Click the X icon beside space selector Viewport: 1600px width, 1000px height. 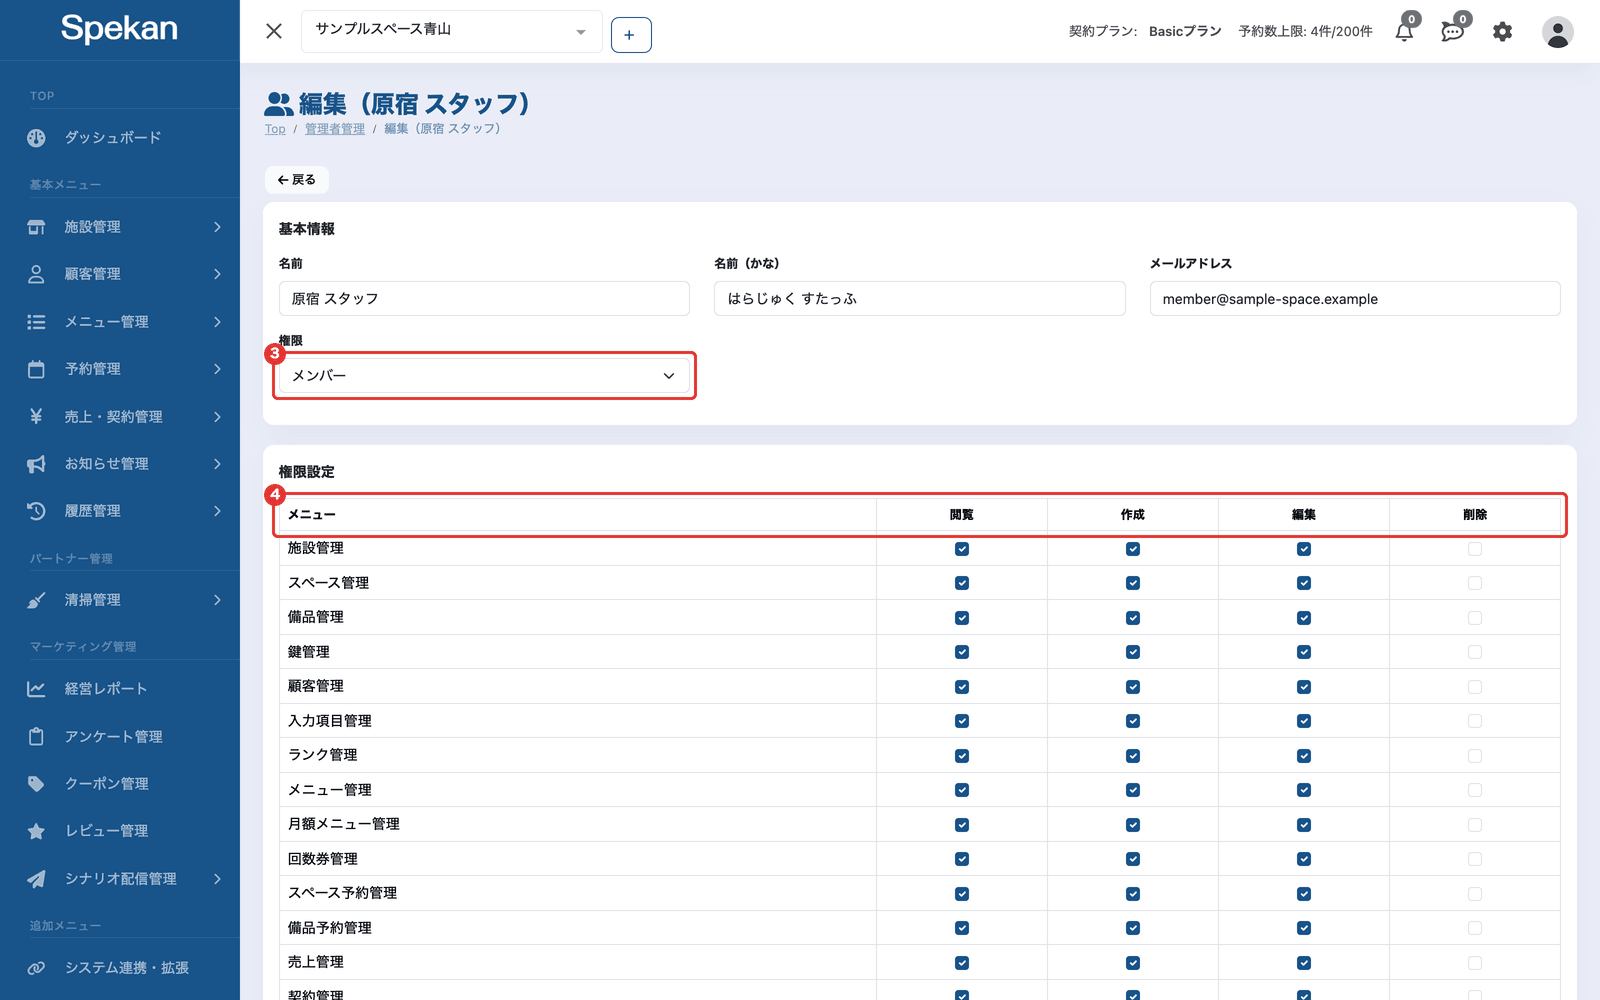pos(274,31)
